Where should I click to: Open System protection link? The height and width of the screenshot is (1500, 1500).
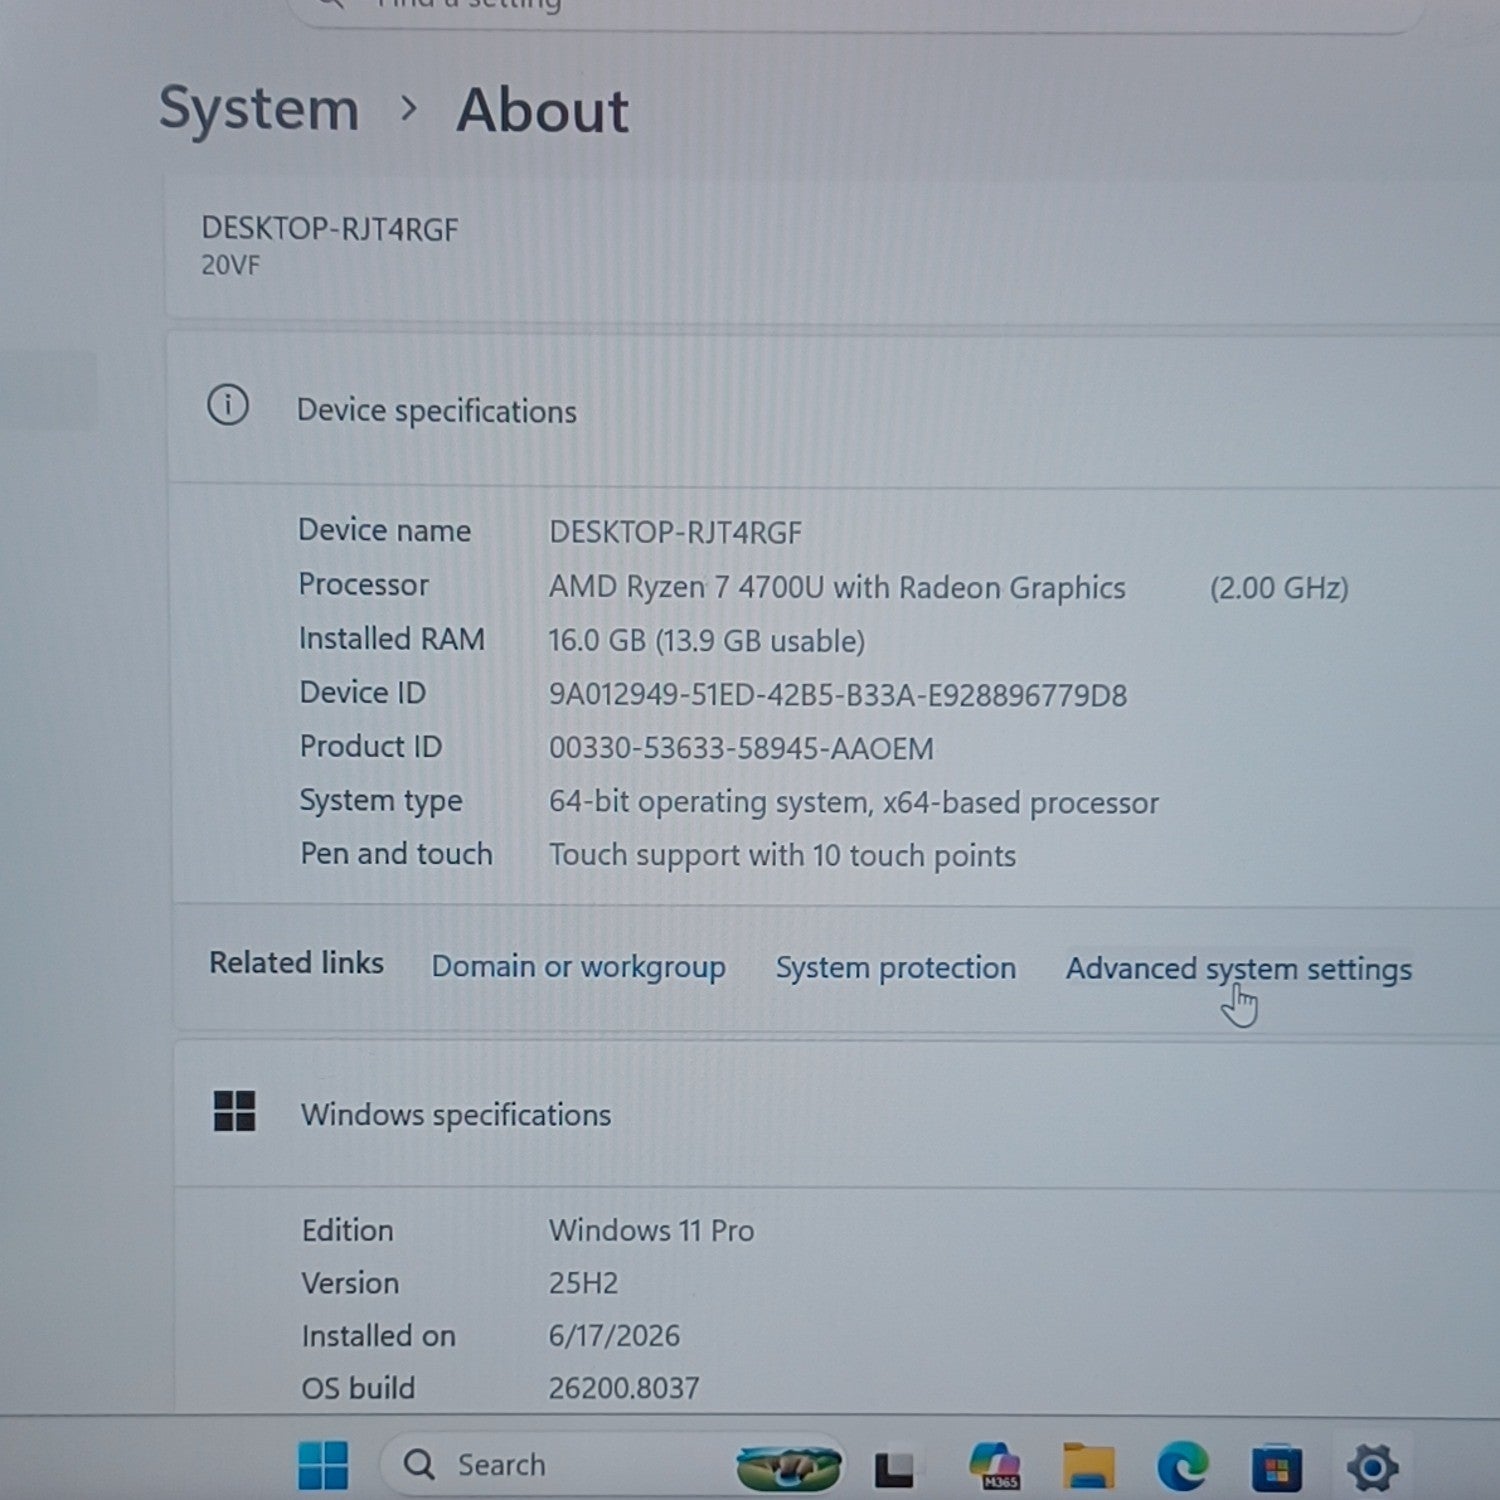click(x=896, y=968)
